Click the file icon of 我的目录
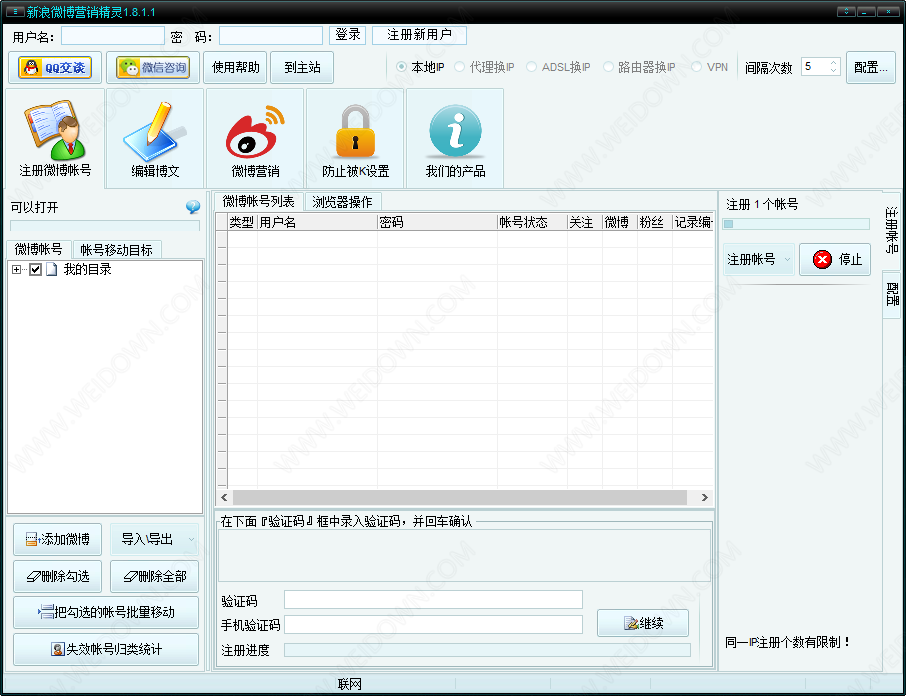Image resolution: width=906 pixels, height=696 pixels. point(51,269)
